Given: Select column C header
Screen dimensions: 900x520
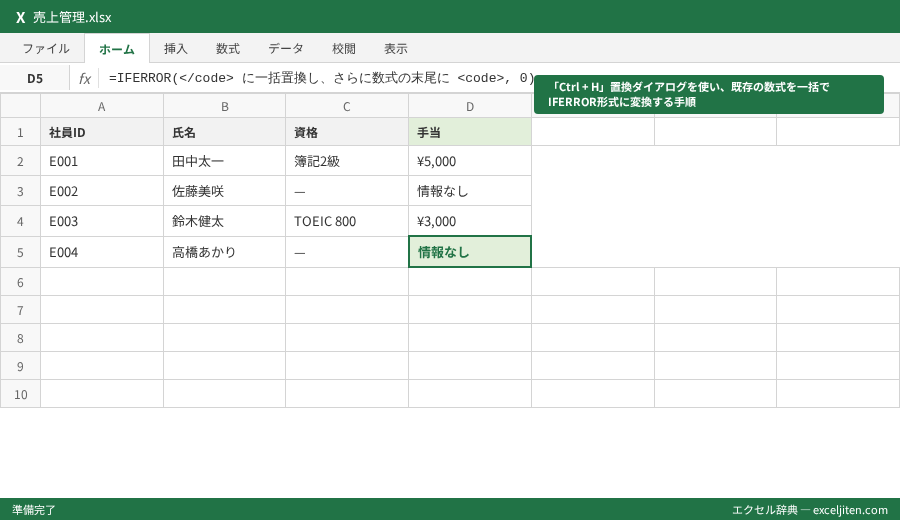Looking at the screenshot, I should point(347,106).
